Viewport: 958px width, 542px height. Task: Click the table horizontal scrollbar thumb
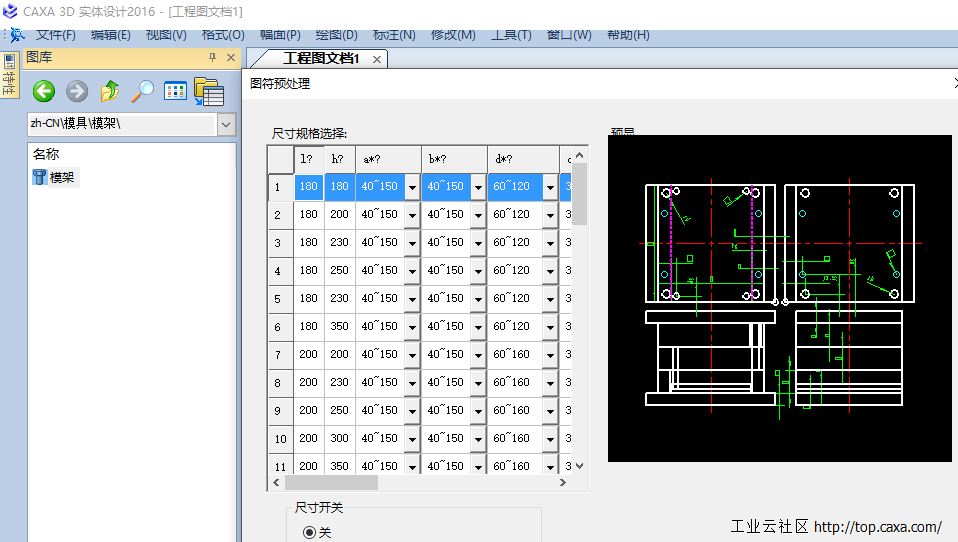pyautogui.click(x=331, y=483)
